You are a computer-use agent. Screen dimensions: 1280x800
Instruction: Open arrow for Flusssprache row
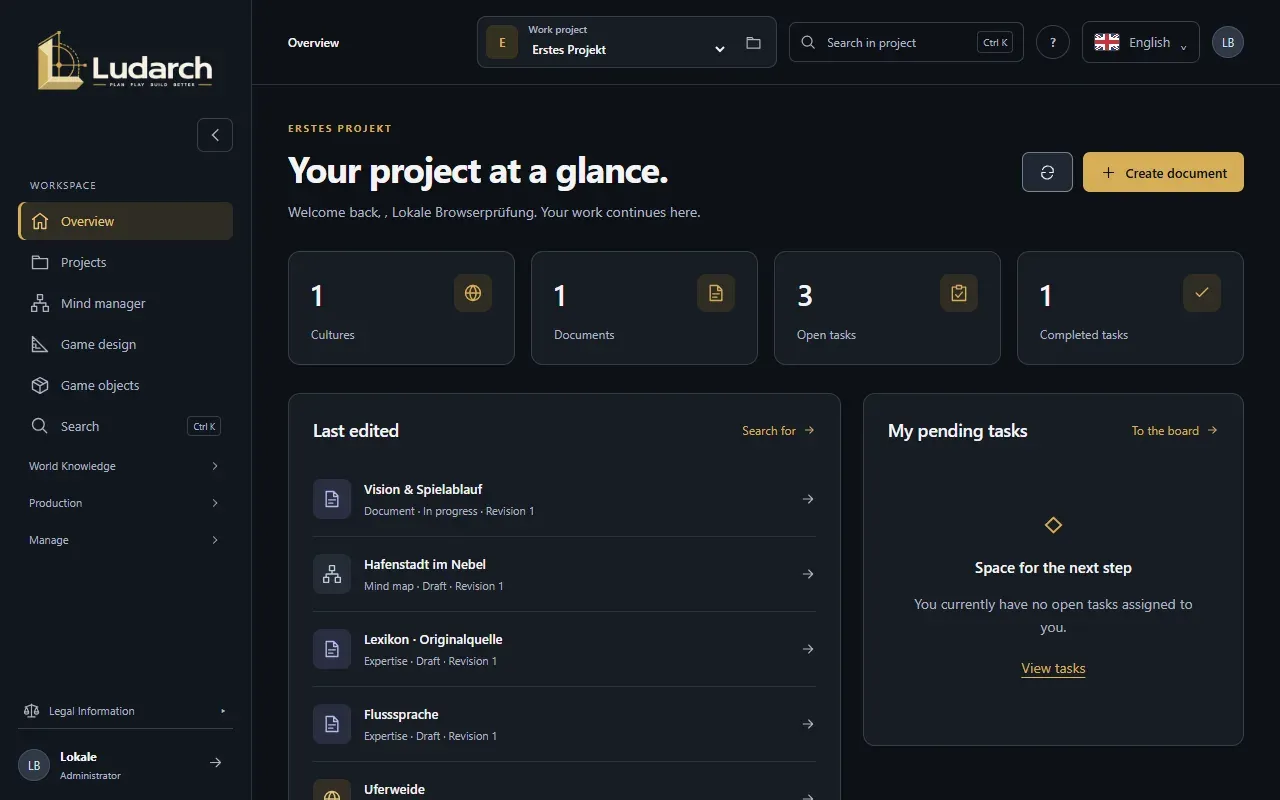[x=808, y=724]
